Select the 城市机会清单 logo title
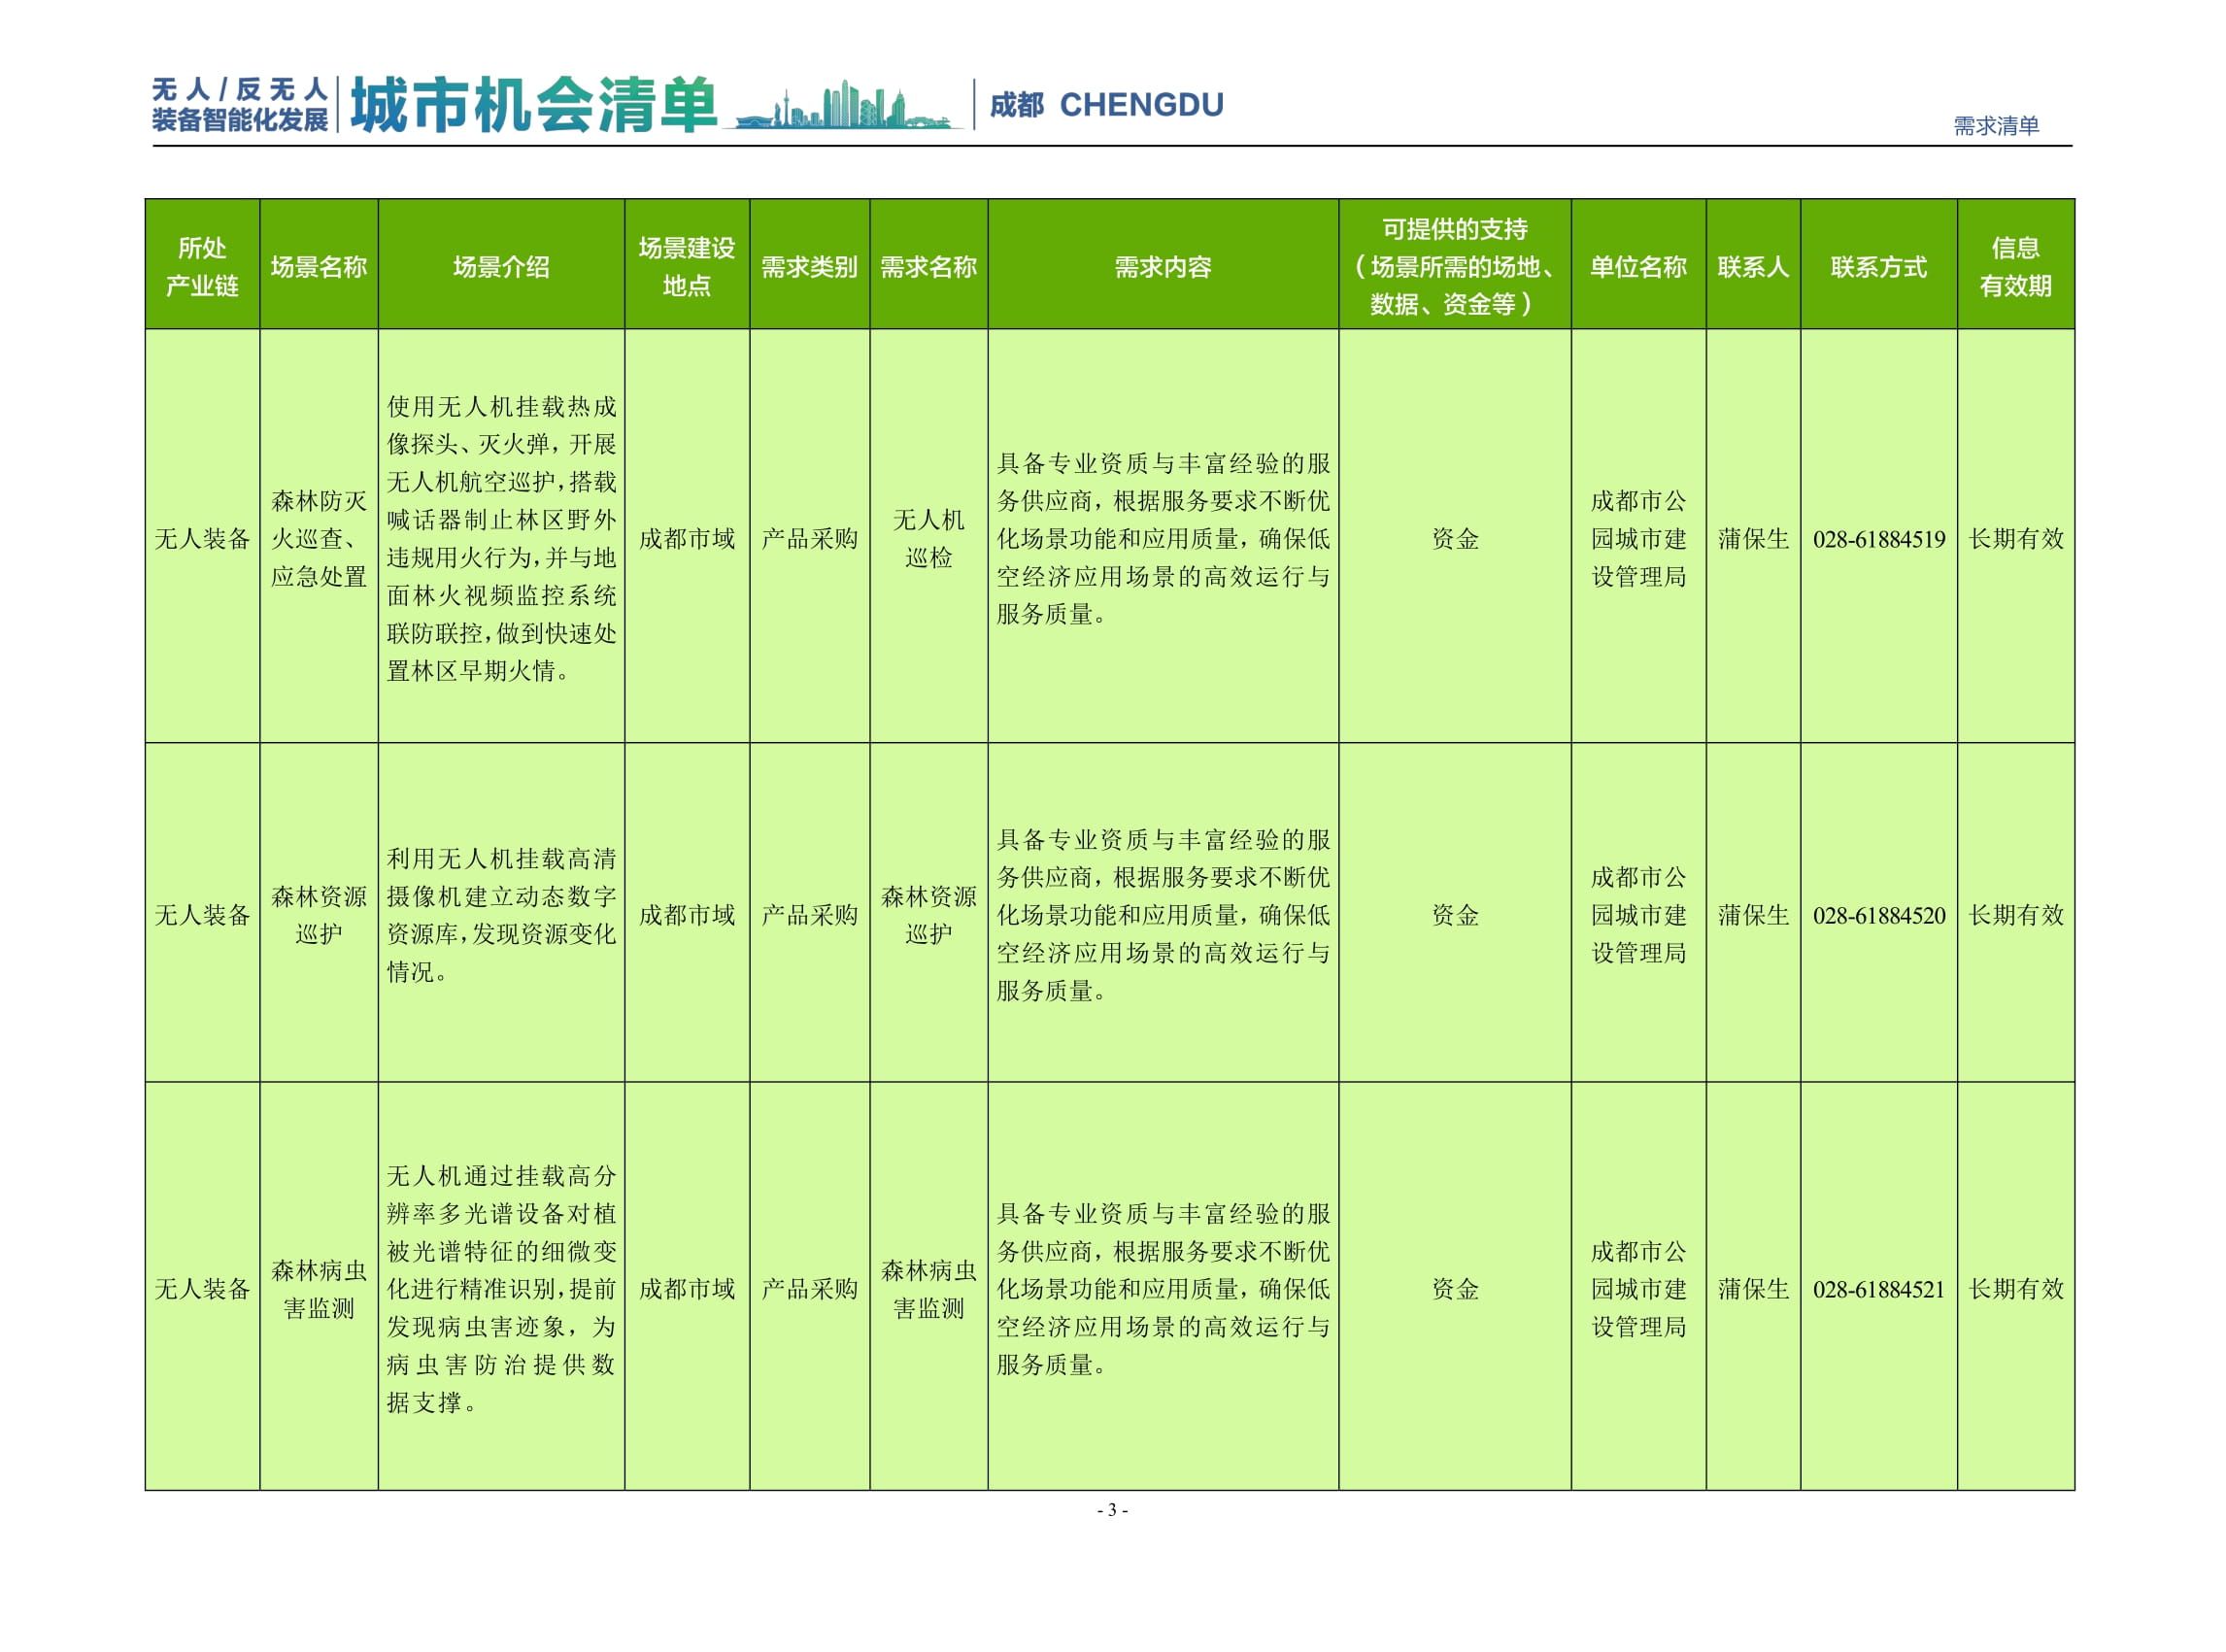Image resolution: width=2226 pixels, height=1652 pixels. pyautogui.click(x=545, y=105)
